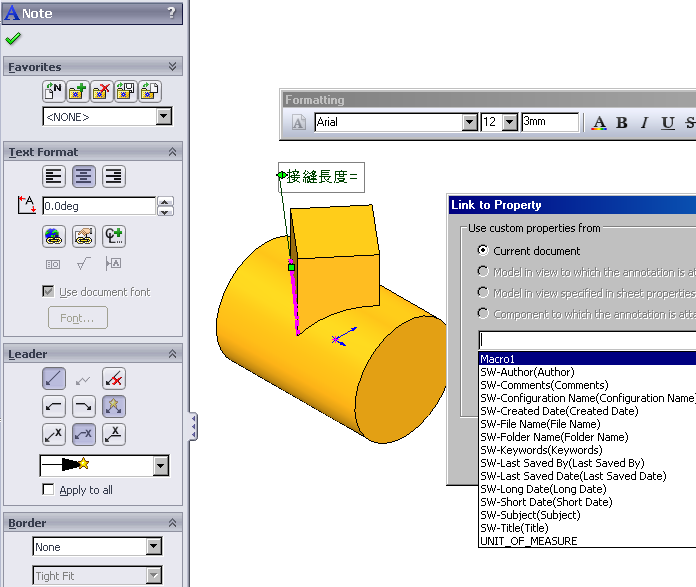Viewport: 696px width, 587px height.
Task: Click property name input field in dialog
Action: point(587,340)
